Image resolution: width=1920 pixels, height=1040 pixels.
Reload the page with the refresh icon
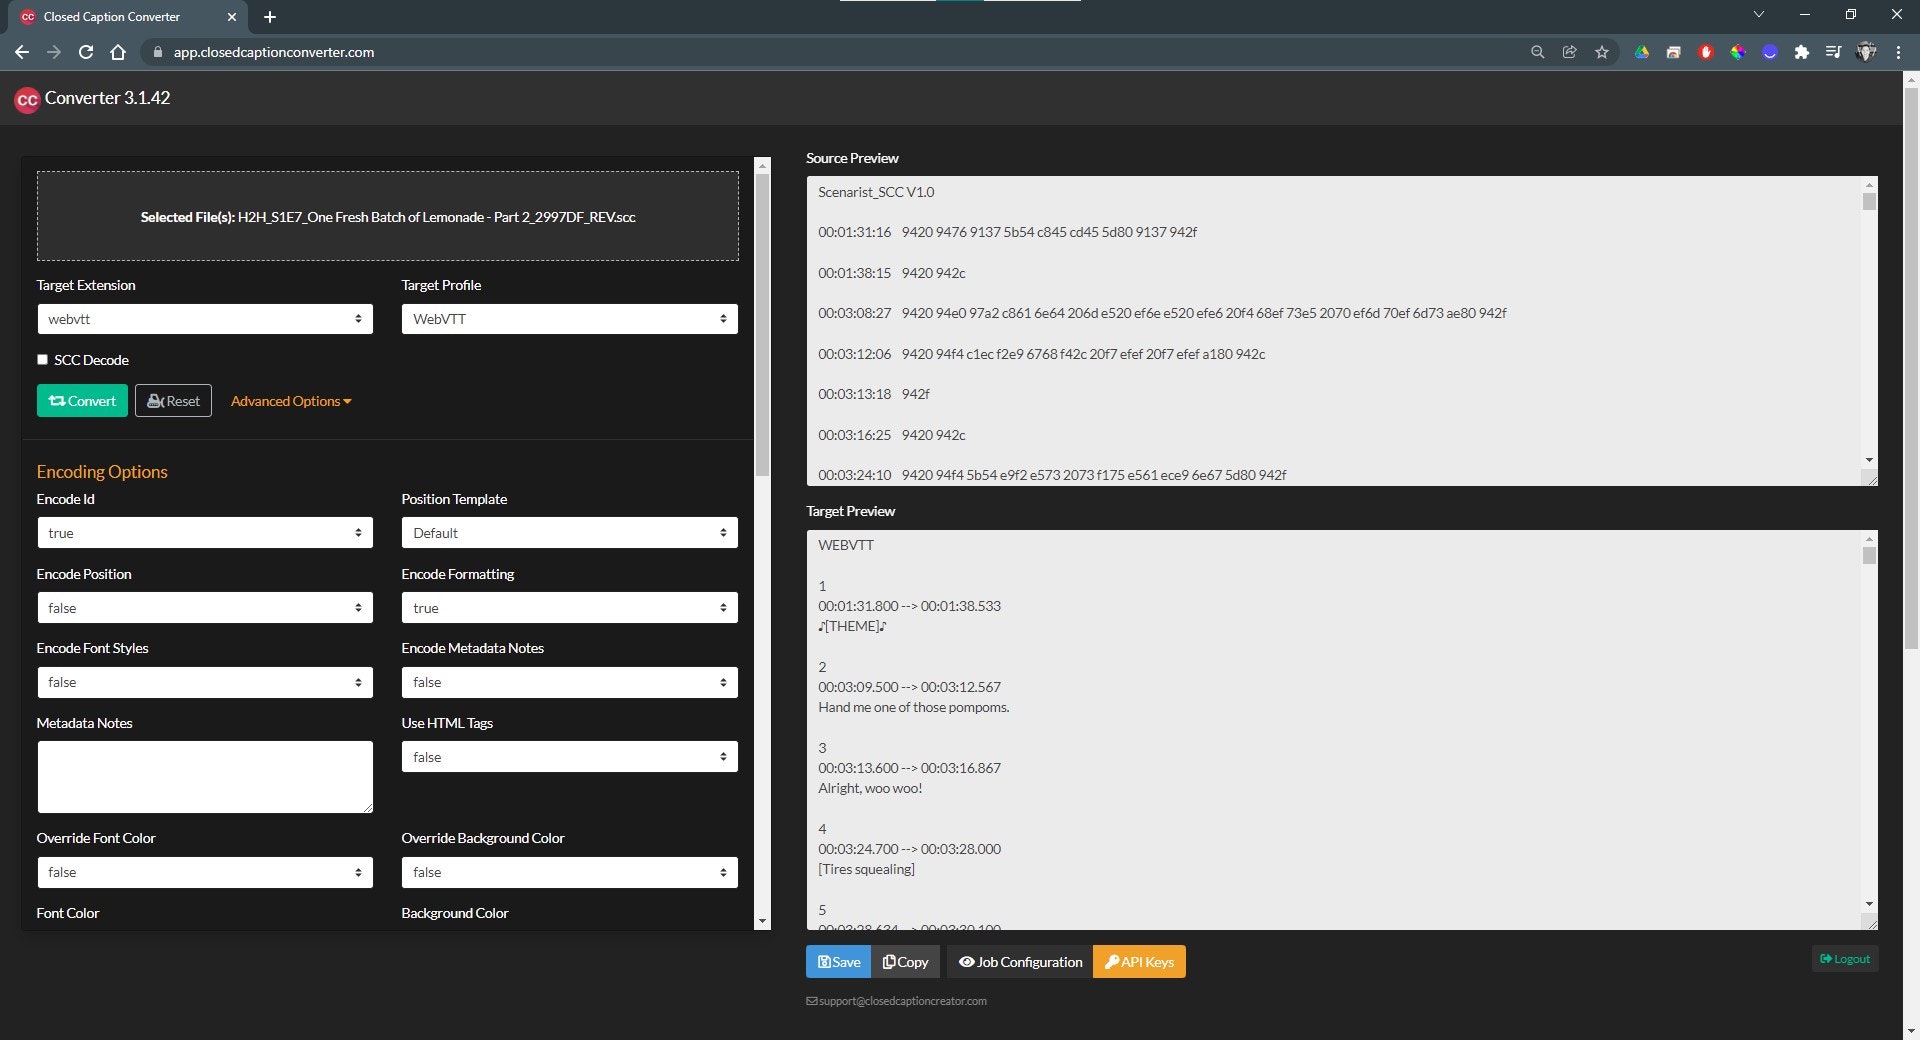[x=86, y=52]
